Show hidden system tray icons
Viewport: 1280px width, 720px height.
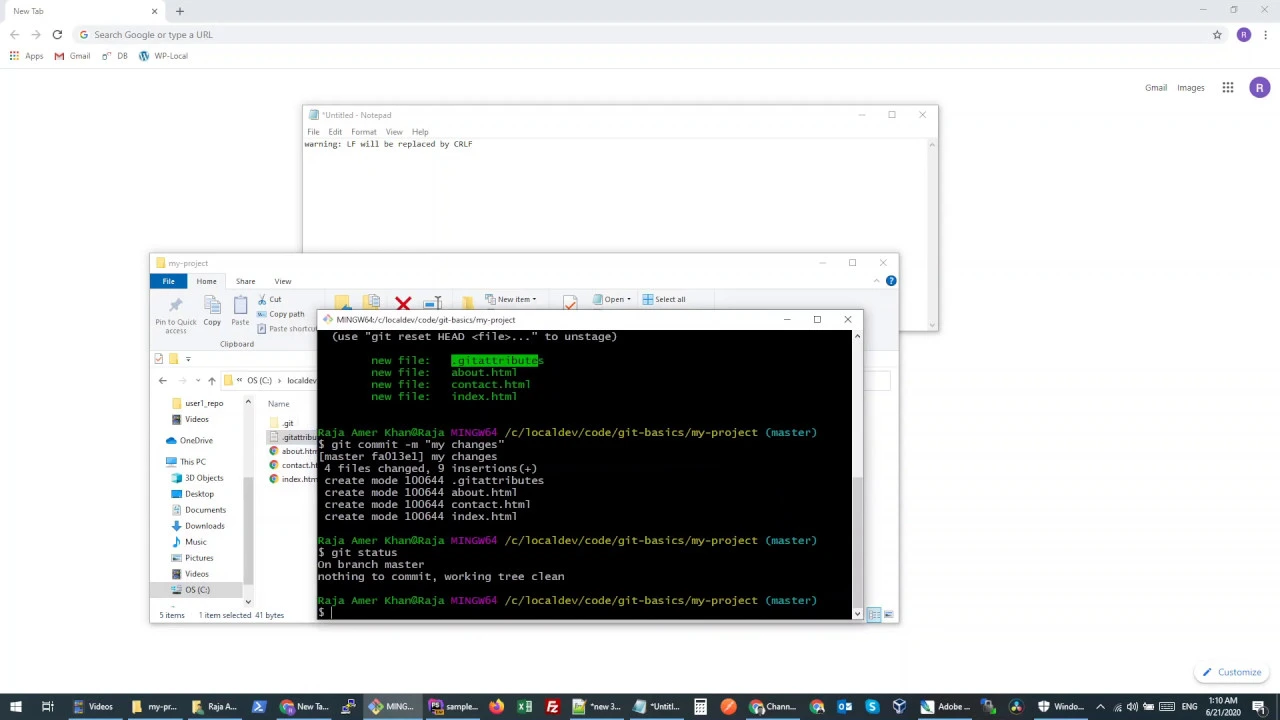pos(1100,707)
